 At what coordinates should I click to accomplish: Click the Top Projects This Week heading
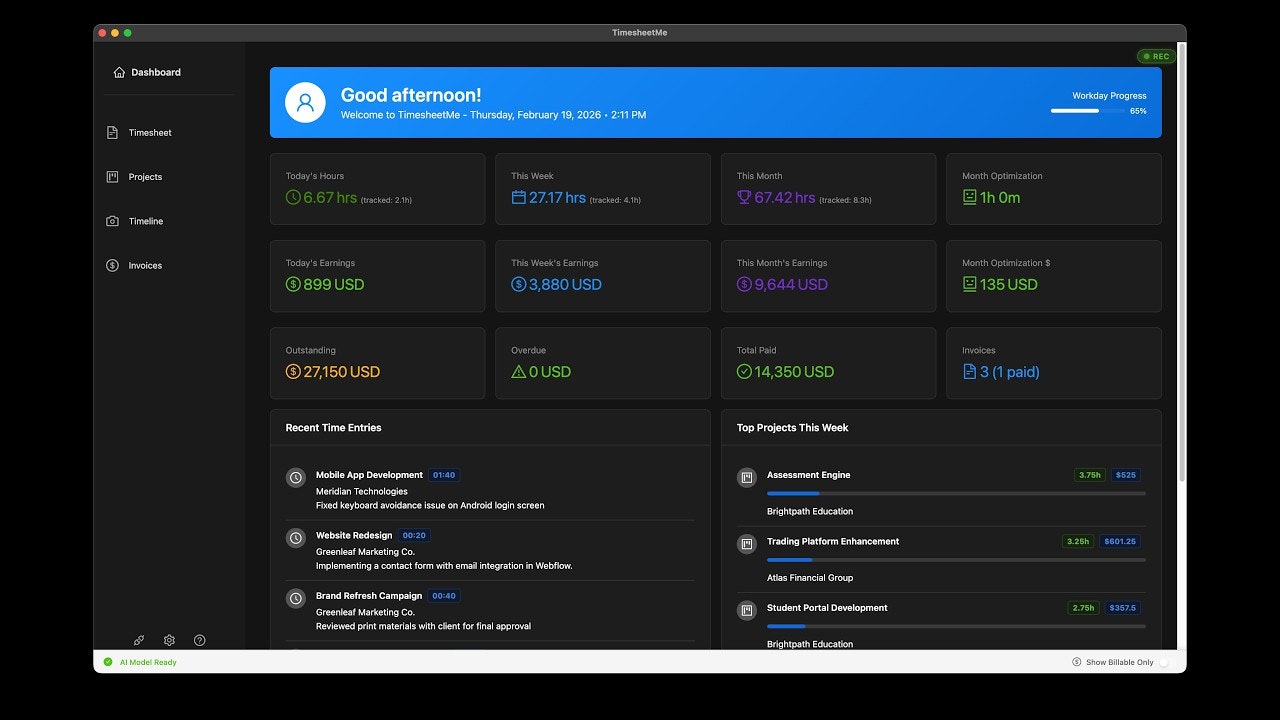click(792, 427)
